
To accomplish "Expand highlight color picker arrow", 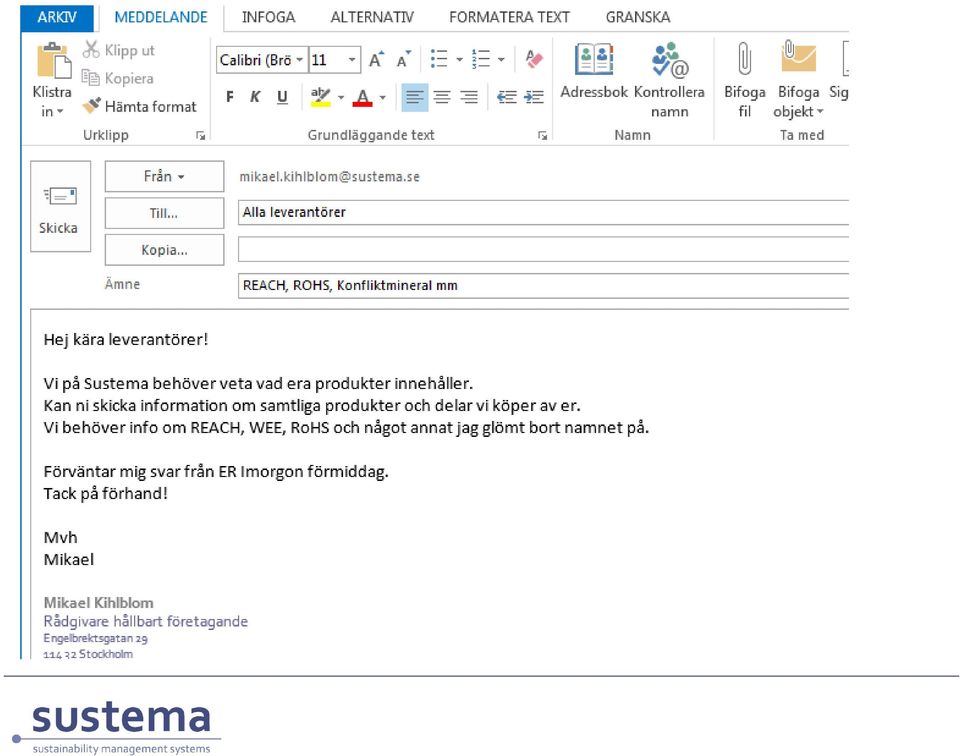I will point(341,97).
